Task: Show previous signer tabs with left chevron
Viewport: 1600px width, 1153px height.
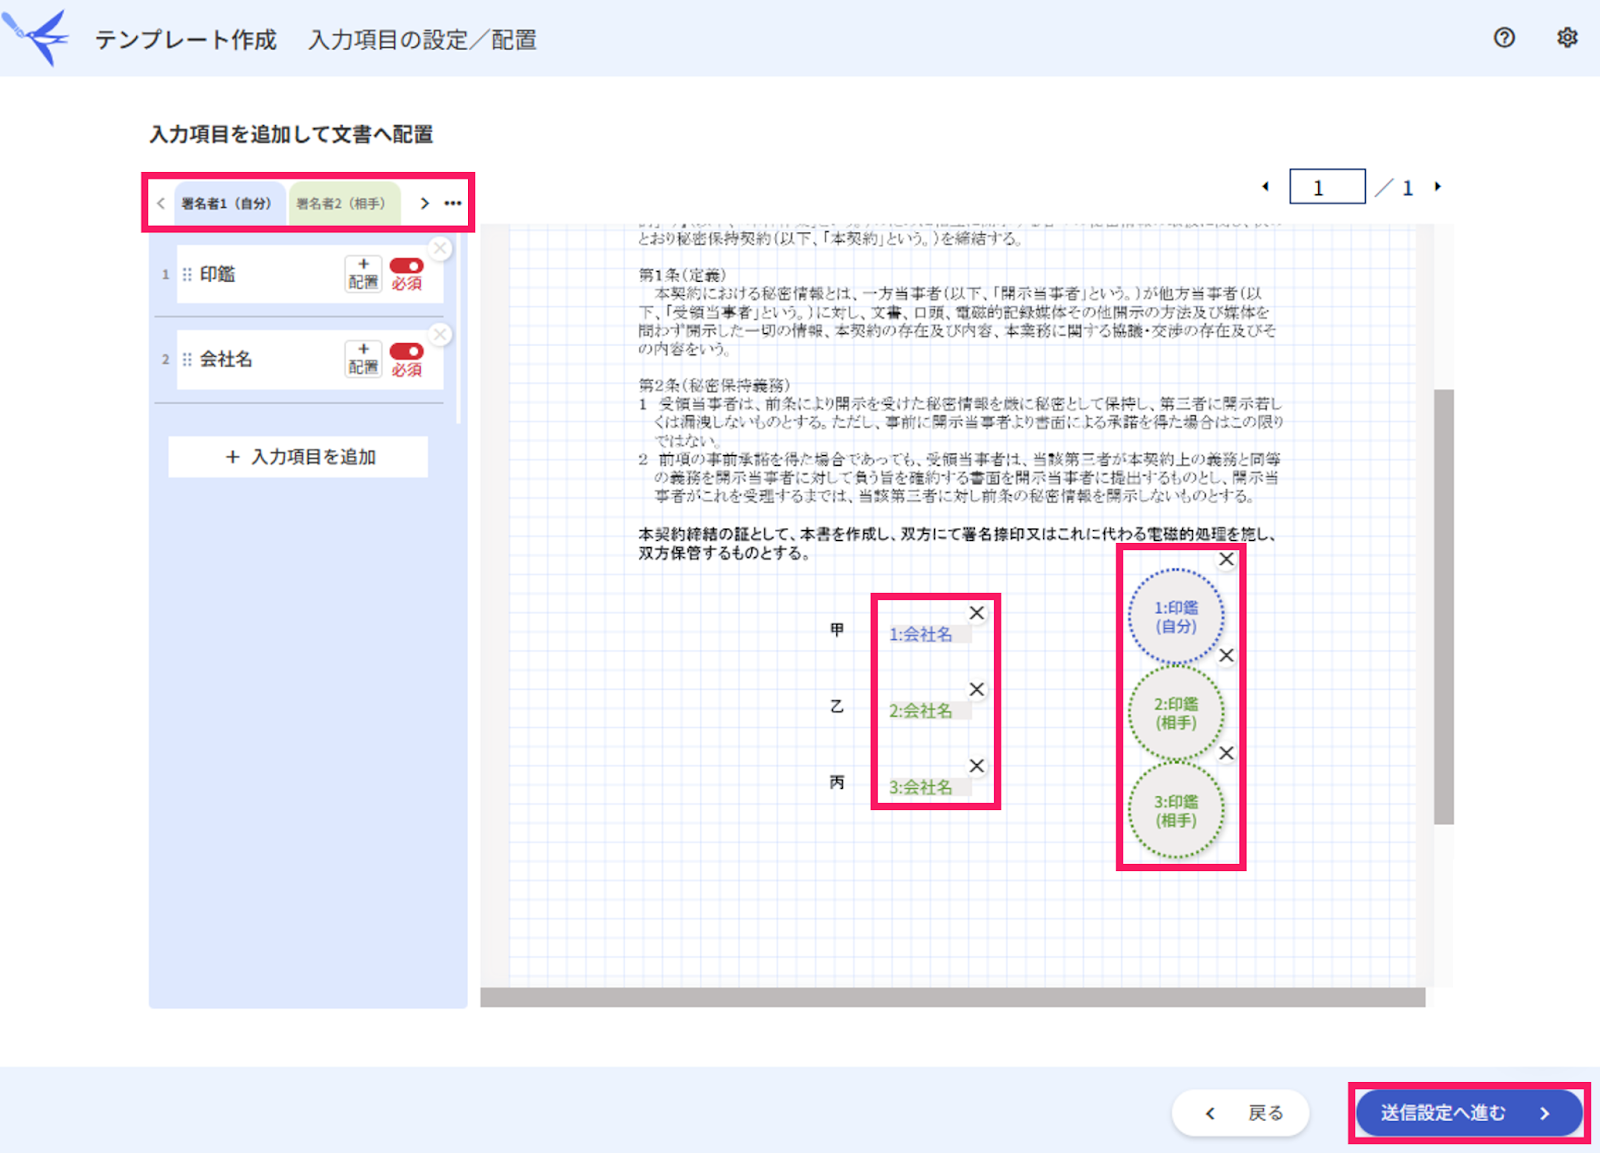Action: 161,203
